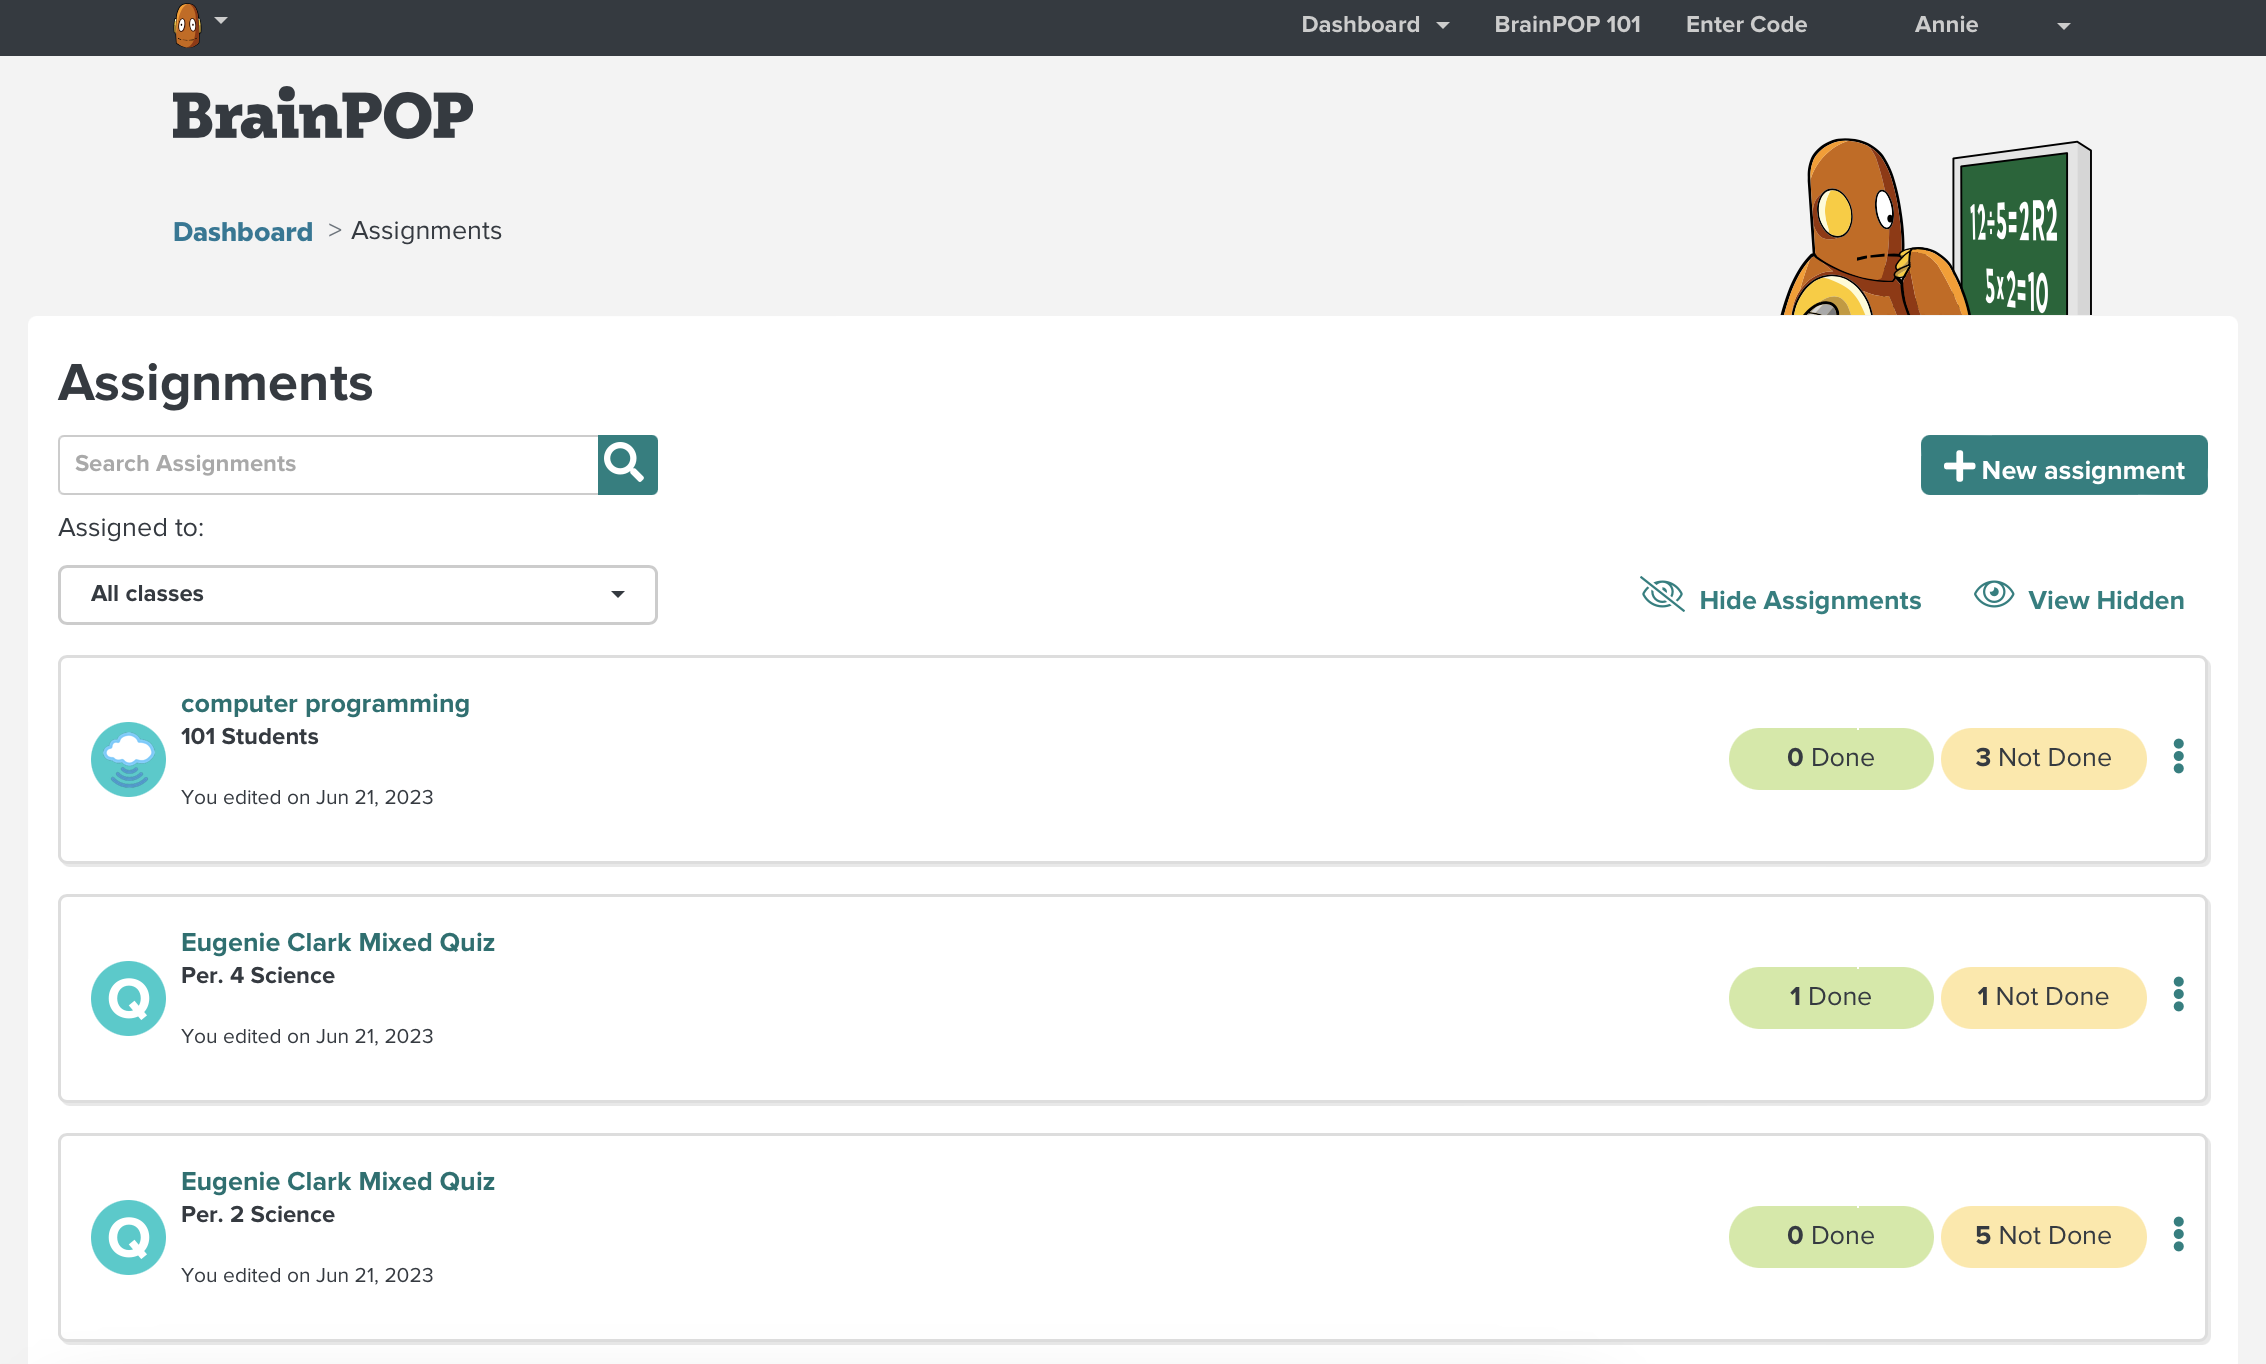This screenshot has width=2266, height=1364.
Task: Create a New assignment
Action: pyautogui.click(x=2064, y=465)
